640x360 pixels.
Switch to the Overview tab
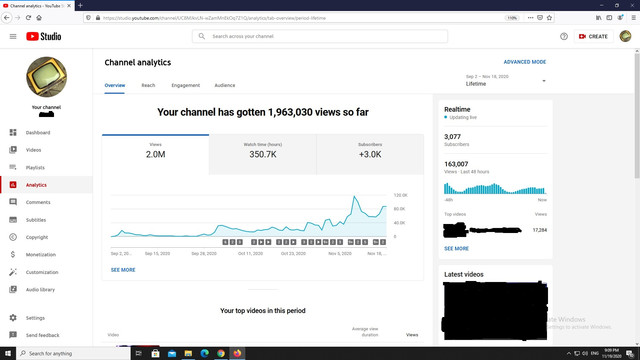(115, 85)
